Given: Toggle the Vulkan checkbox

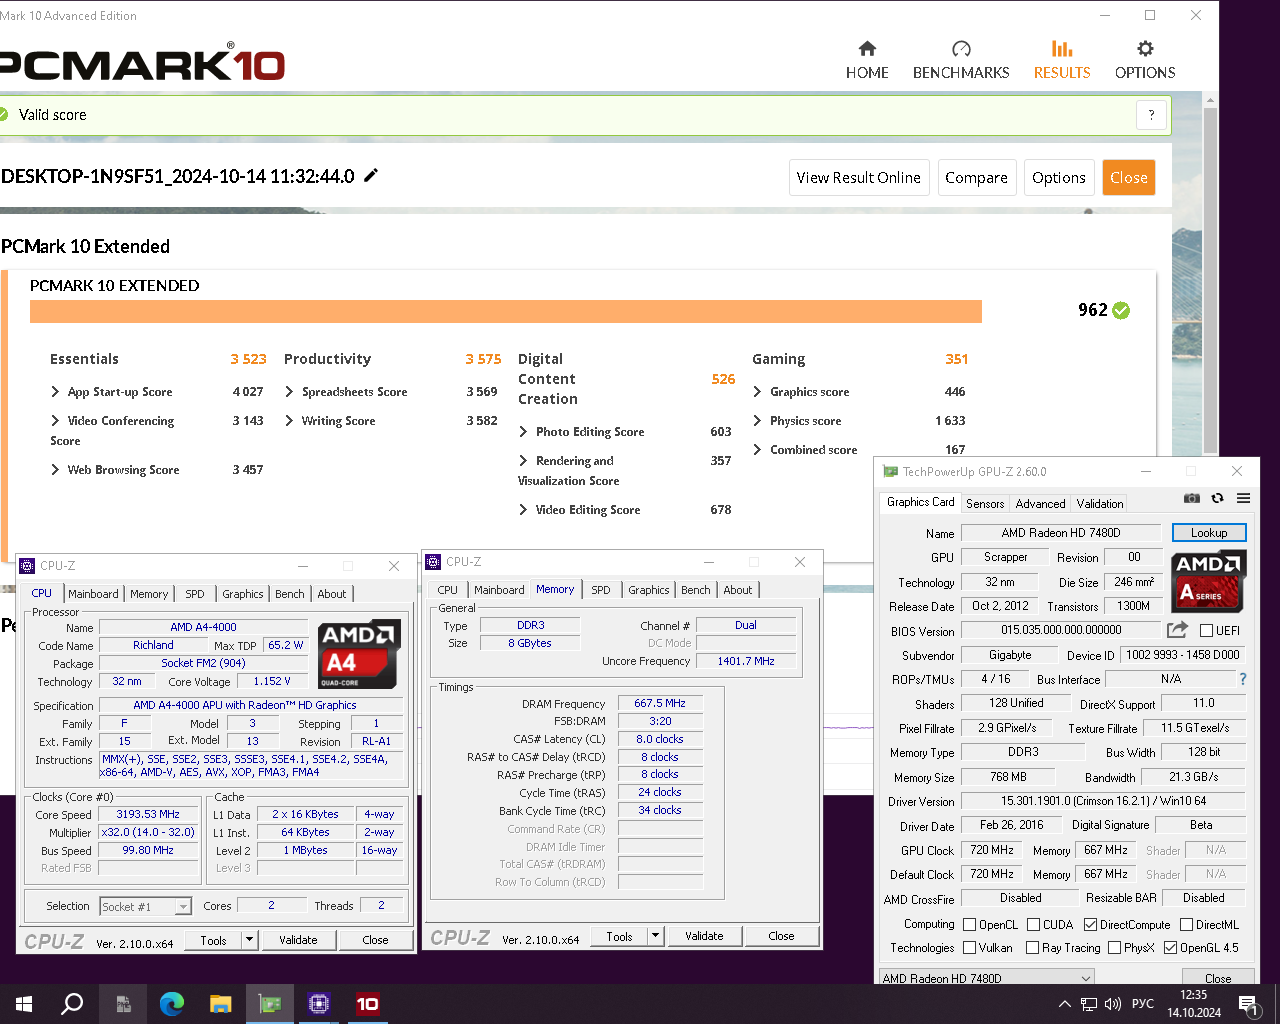Looking at the screenshot, I should 969,948.
